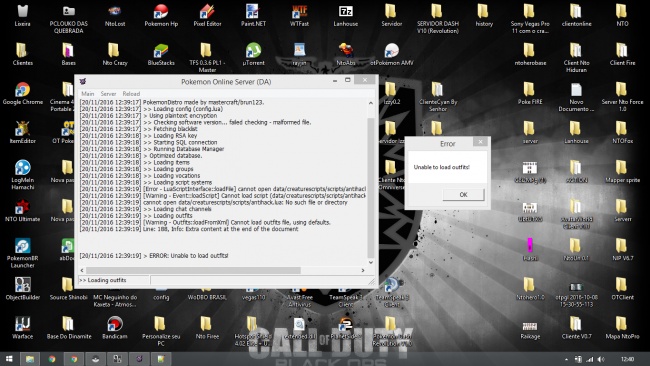Screen dimensions: 650x366
Task: Click the 'Unable to load outfits!' dialog message
Action: (x=441, y=167)
